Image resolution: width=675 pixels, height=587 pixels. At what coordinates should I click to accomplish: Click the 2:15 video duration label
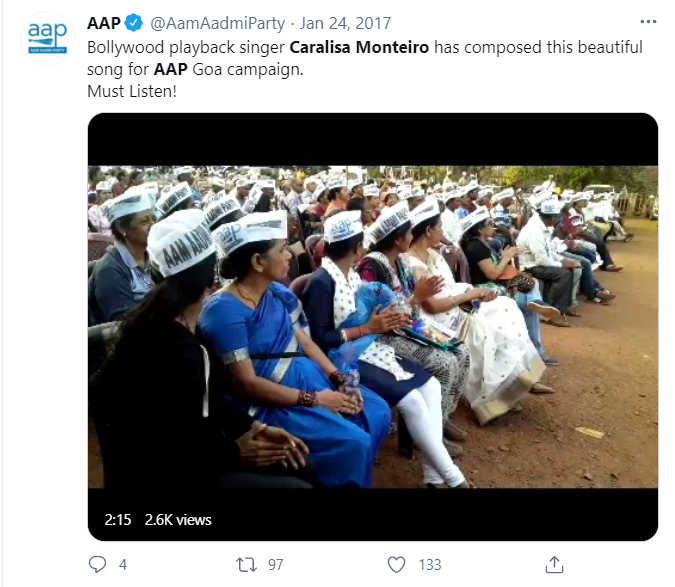(x=118, y=520)
